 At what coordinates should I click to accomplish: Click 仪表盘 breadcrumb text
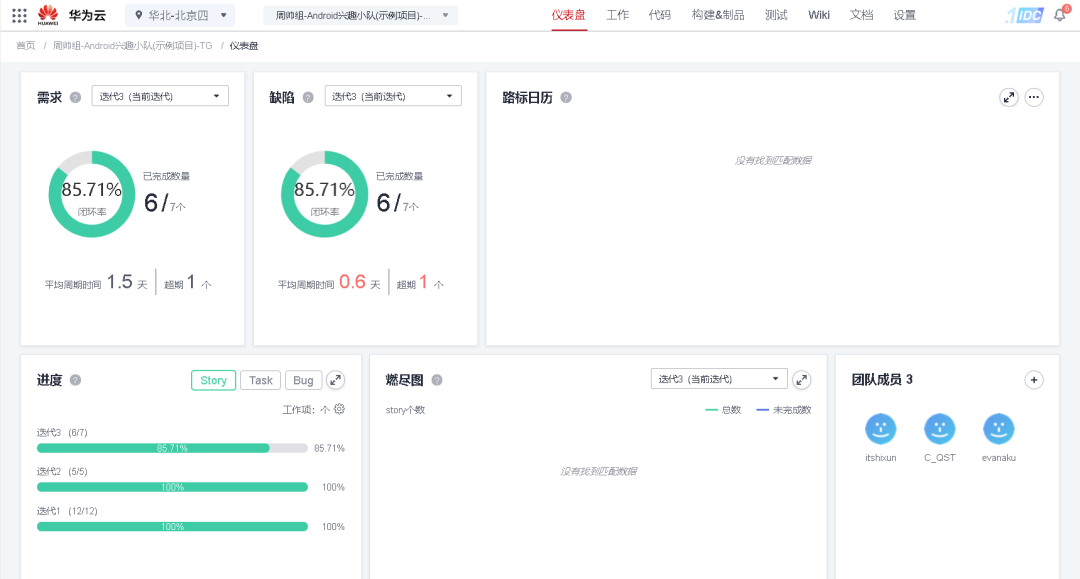point(244,45)
